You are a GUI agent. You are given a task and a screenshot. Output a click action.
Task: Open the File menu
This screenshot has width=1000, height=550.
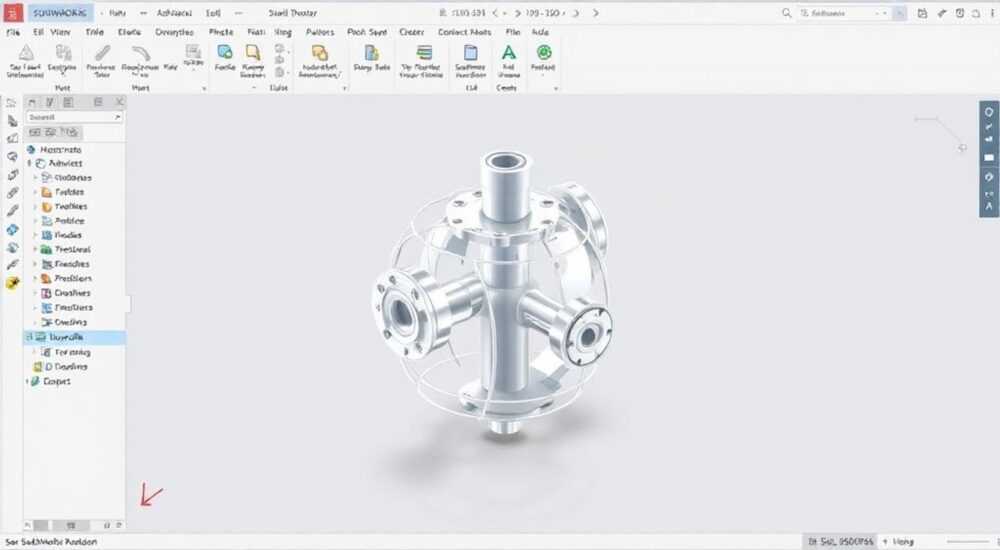pyautogui.click(x=13, y=32)
